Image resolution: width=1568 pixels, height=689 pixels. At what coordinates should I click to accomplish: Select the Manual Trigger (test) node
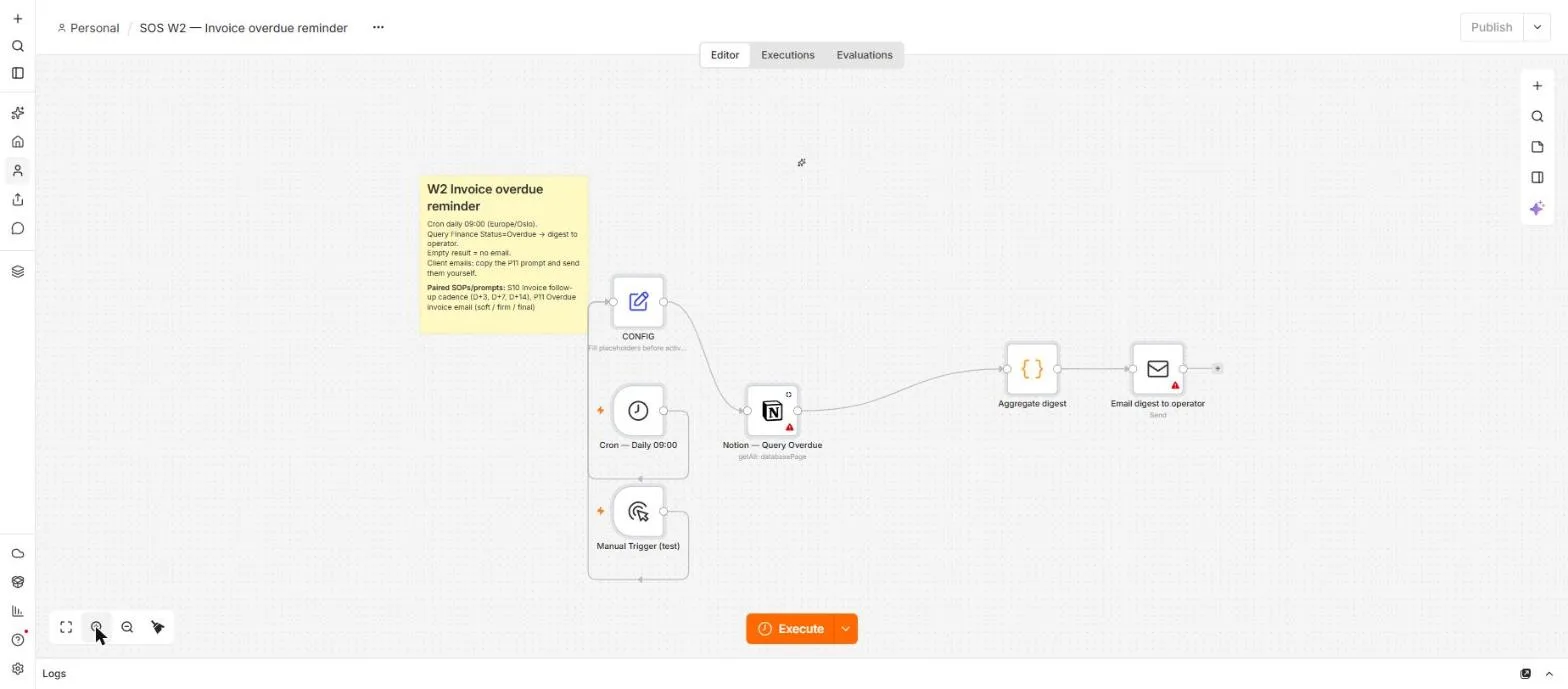coord(638,512)
